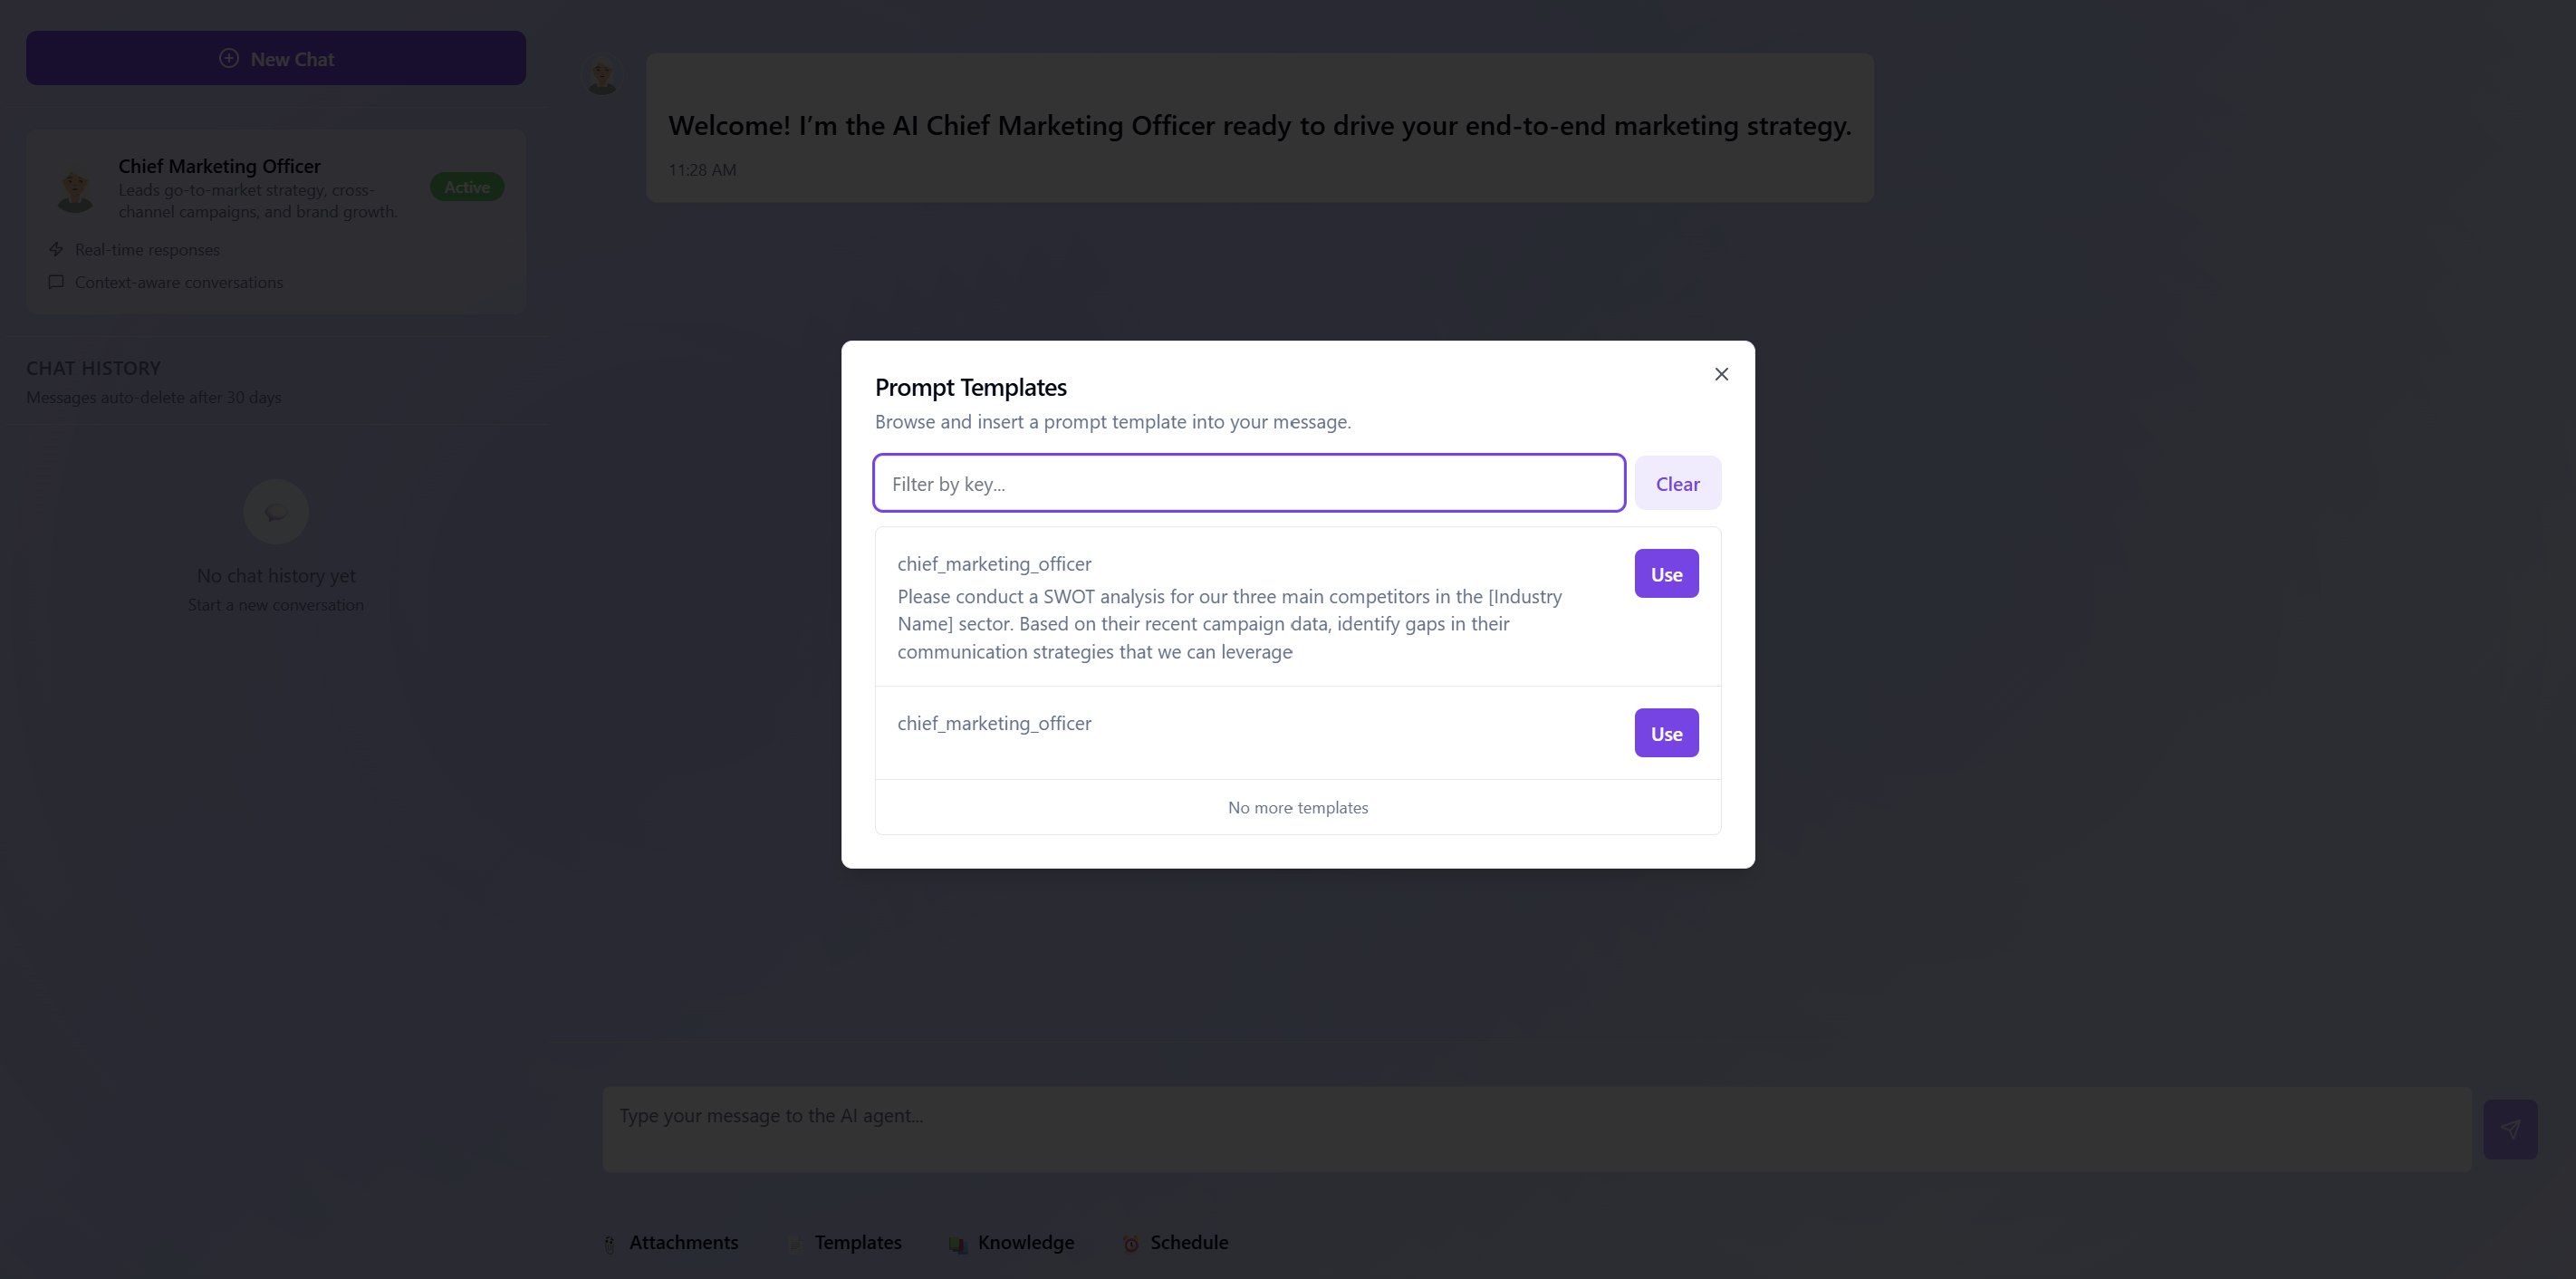This screenshot has height=1279, width=2576.
Task: Open the Templates document icon
Action: coord(795,1243)
